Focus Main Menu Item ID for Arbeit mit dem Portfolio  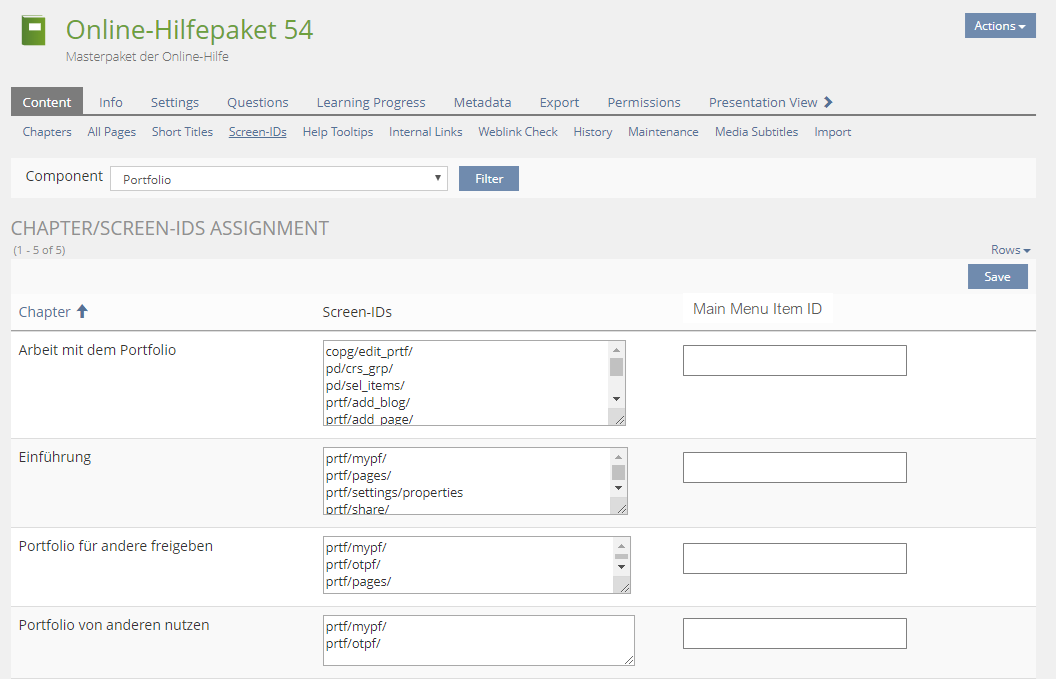pyautogui.click(x=794, y=361)
